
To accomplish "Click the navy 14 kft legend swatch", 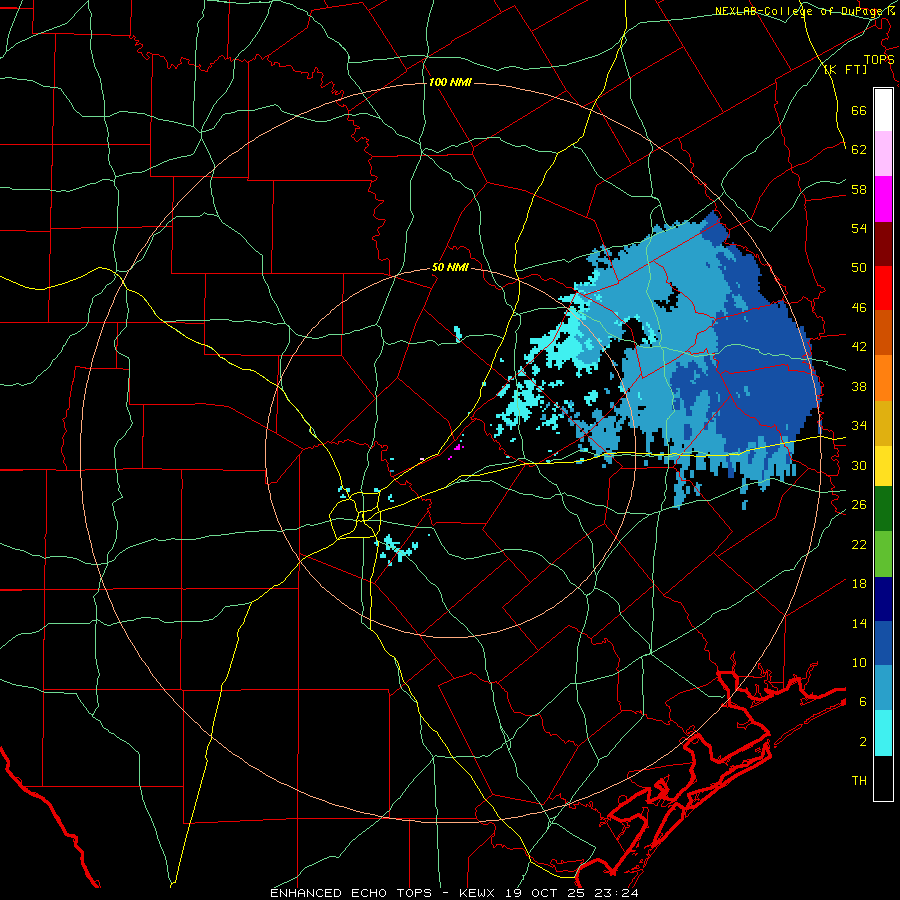I will 883,599.
